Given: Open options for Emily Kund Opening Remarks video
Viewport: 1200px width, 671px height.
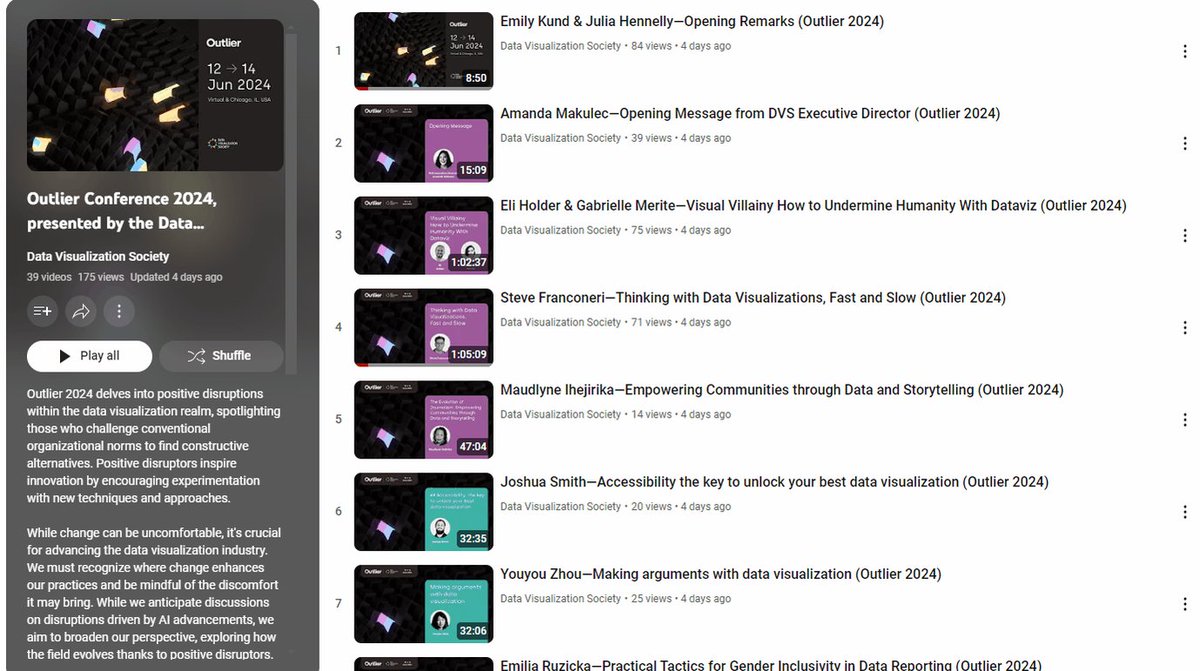Looking at the screenshot, I should (x=1185, y=52).
